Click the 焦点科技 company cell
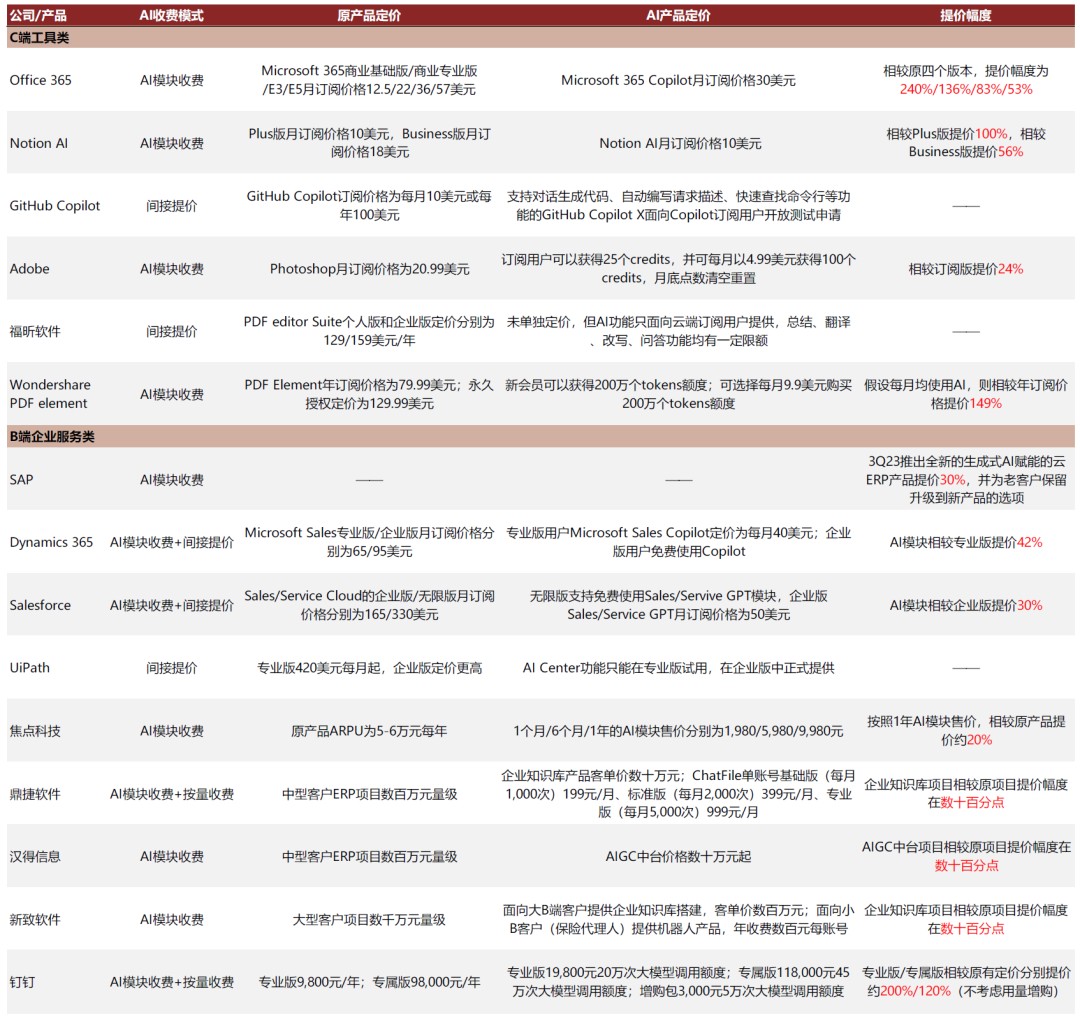The width and height of the screenshot is (1080, 1019). 35,731
